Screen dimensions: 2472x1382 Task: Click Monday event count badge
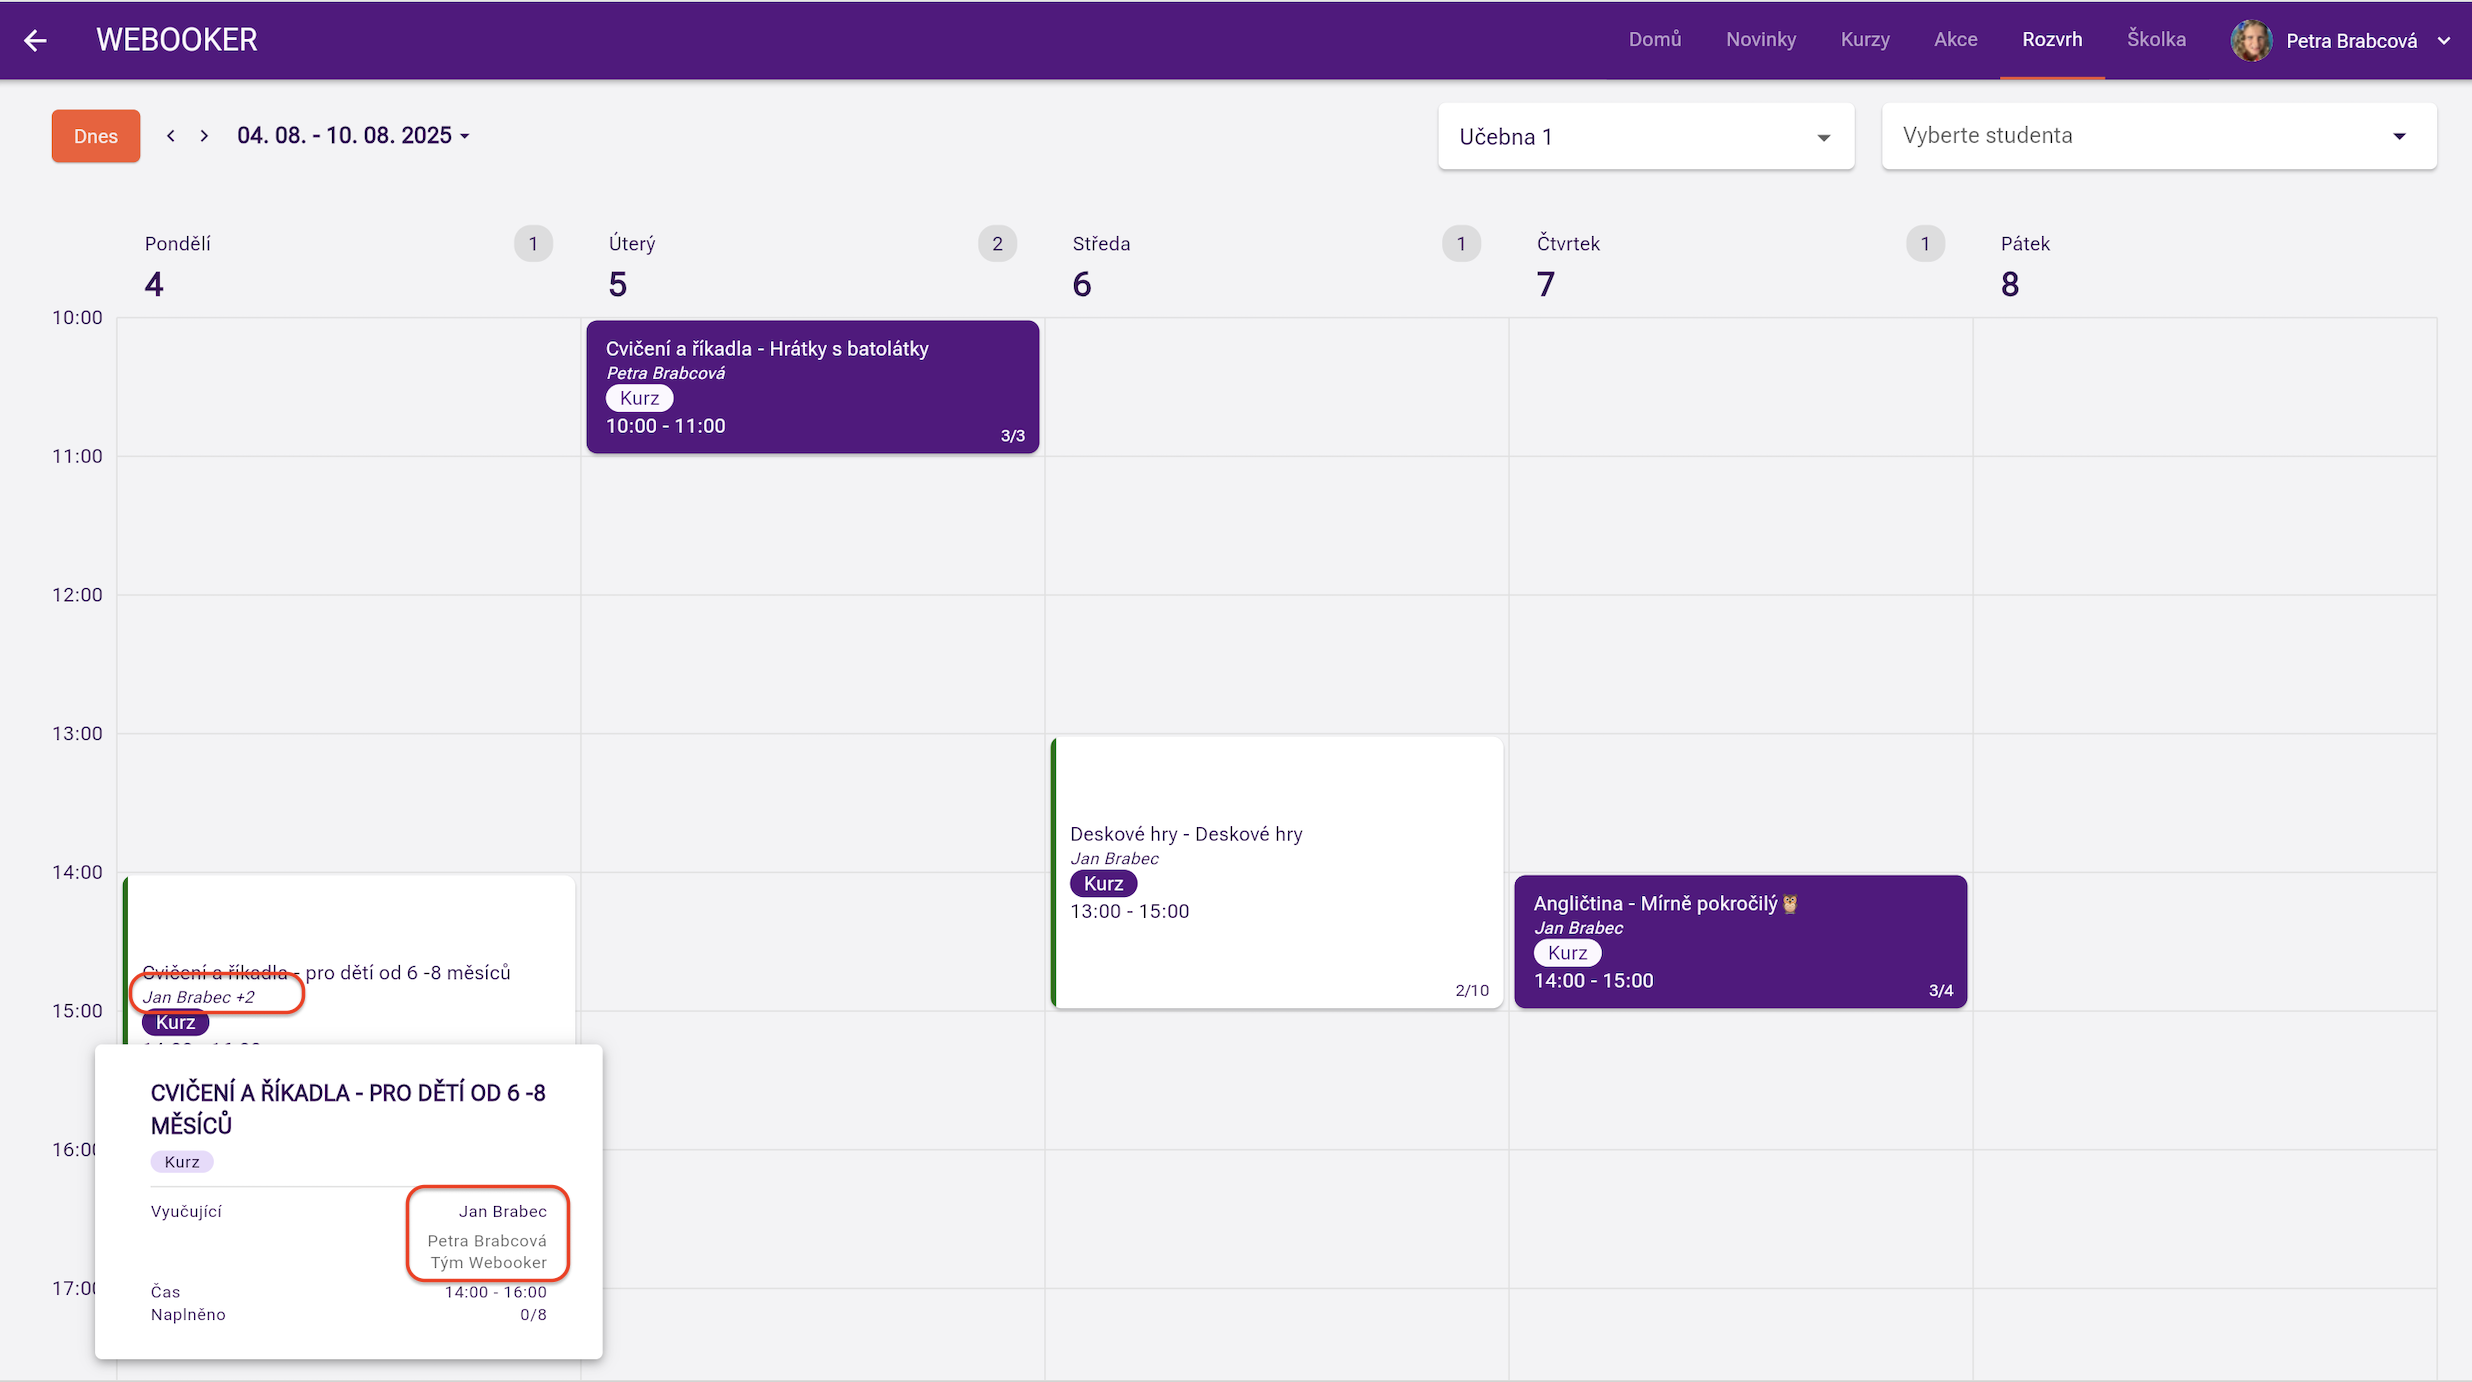tap(533, 244)
